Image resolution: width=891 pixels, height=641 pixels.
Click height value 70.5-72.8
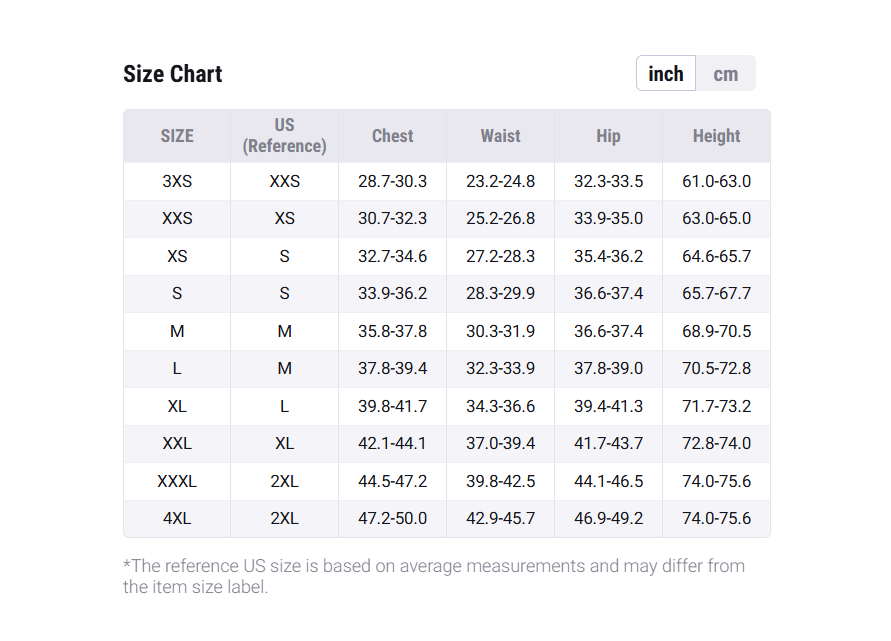(x=716, y=369)
